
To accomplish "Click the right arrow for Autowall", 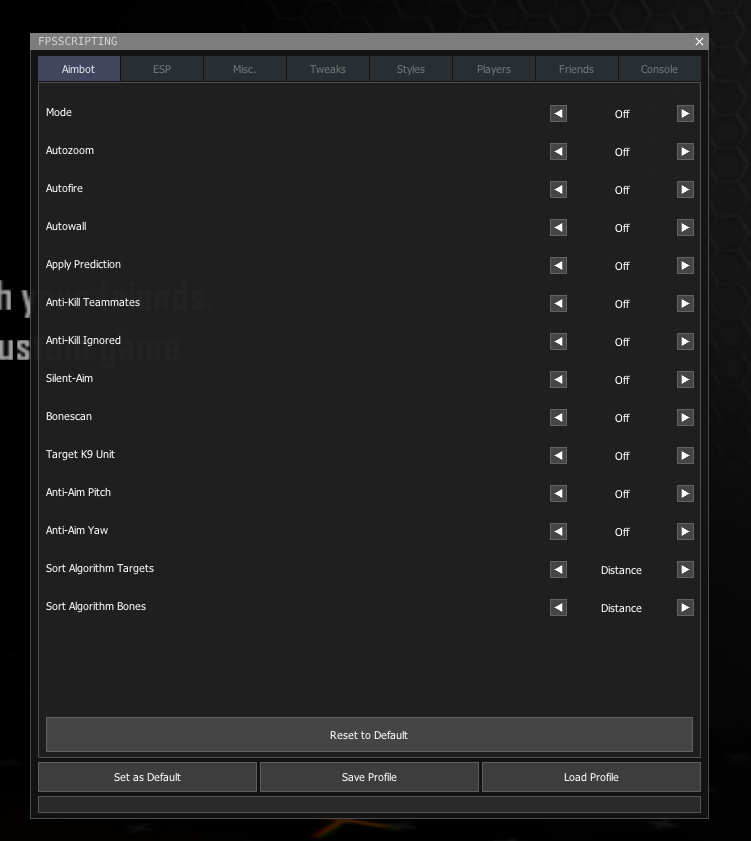I will 685,227.
